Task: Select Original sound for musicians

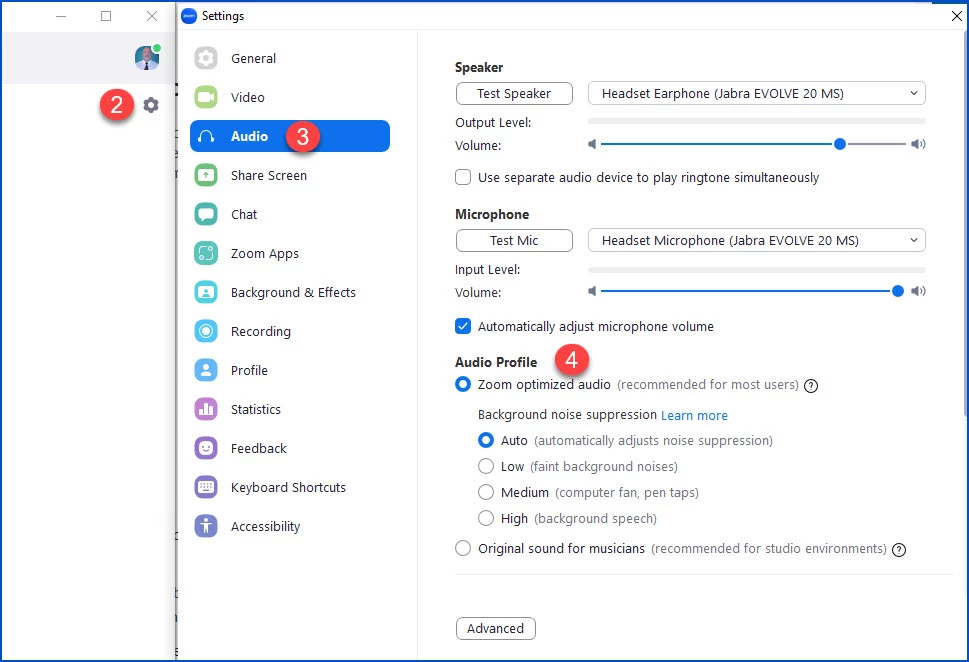Action: pos(463,548)
